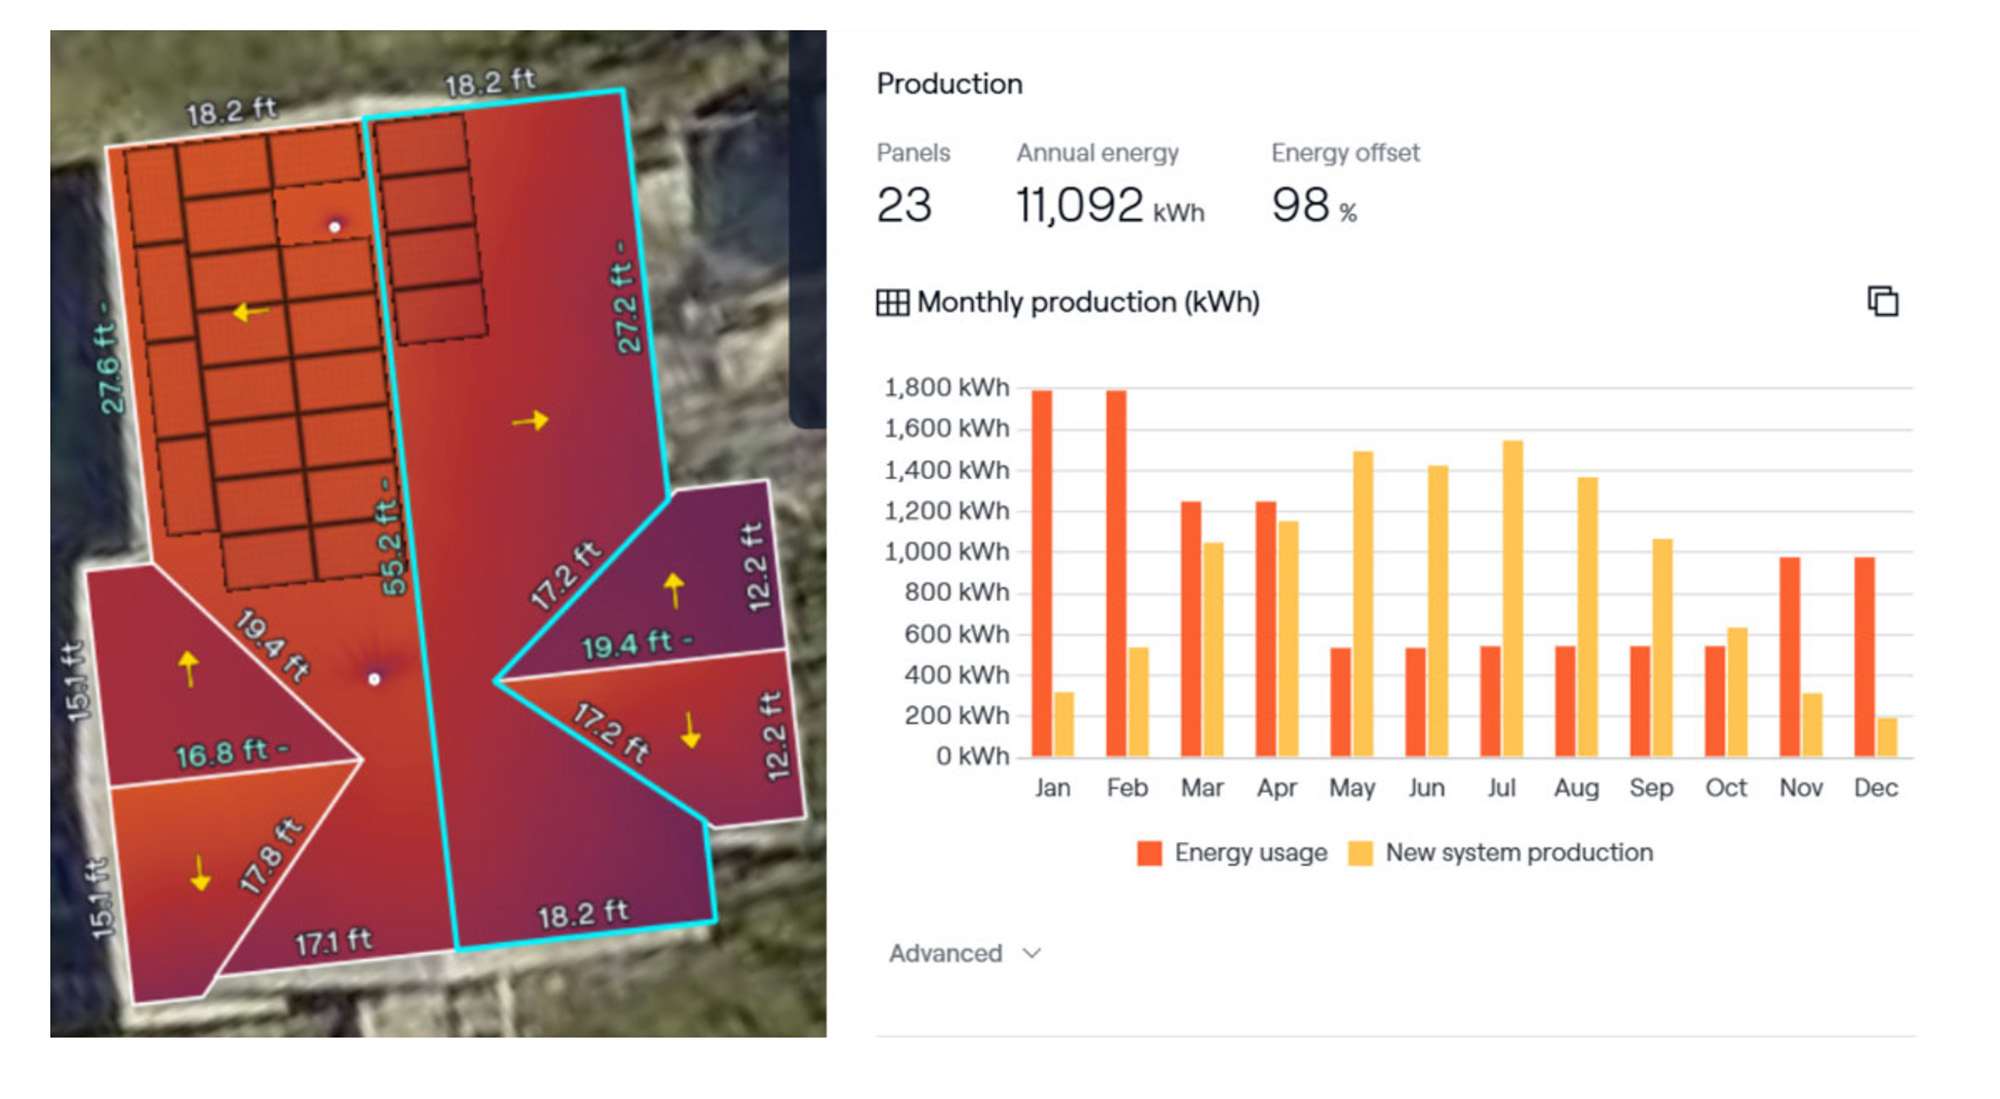
Task: Click the 55.2 ft ridge measurement label
Action: pos(391,538)
